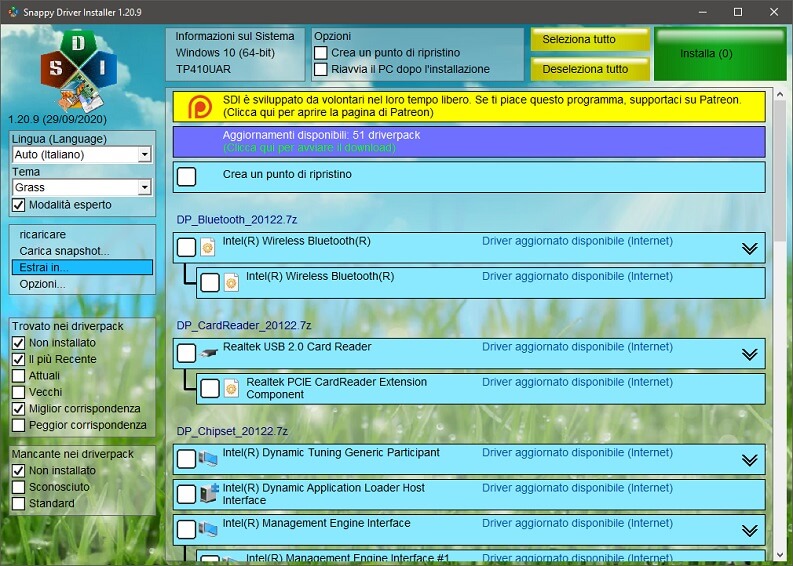Enable the Sconosciuto filter
The height and width of the screenshot is (566, 793).
click(x=18, y=487)
